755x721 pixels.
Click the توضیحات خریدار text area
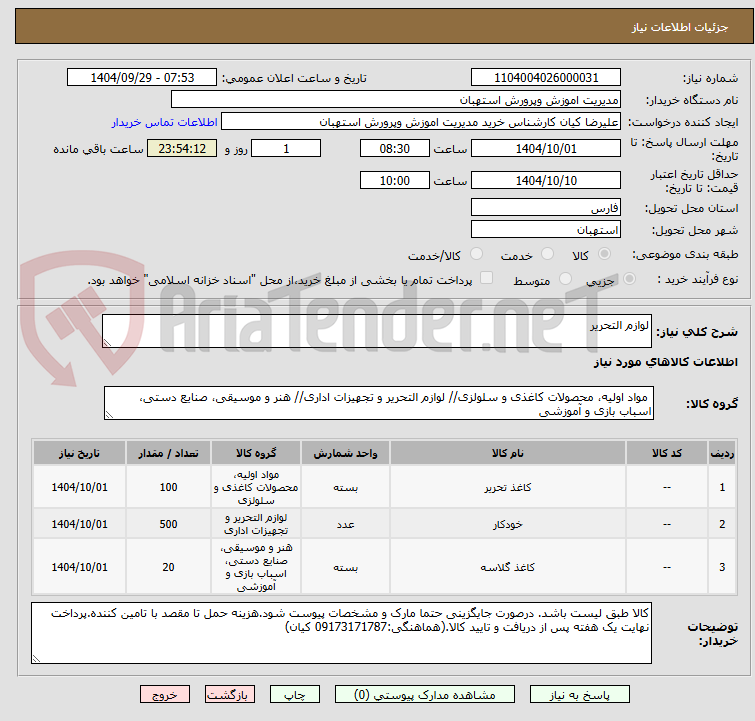click(x=341, y=633)
